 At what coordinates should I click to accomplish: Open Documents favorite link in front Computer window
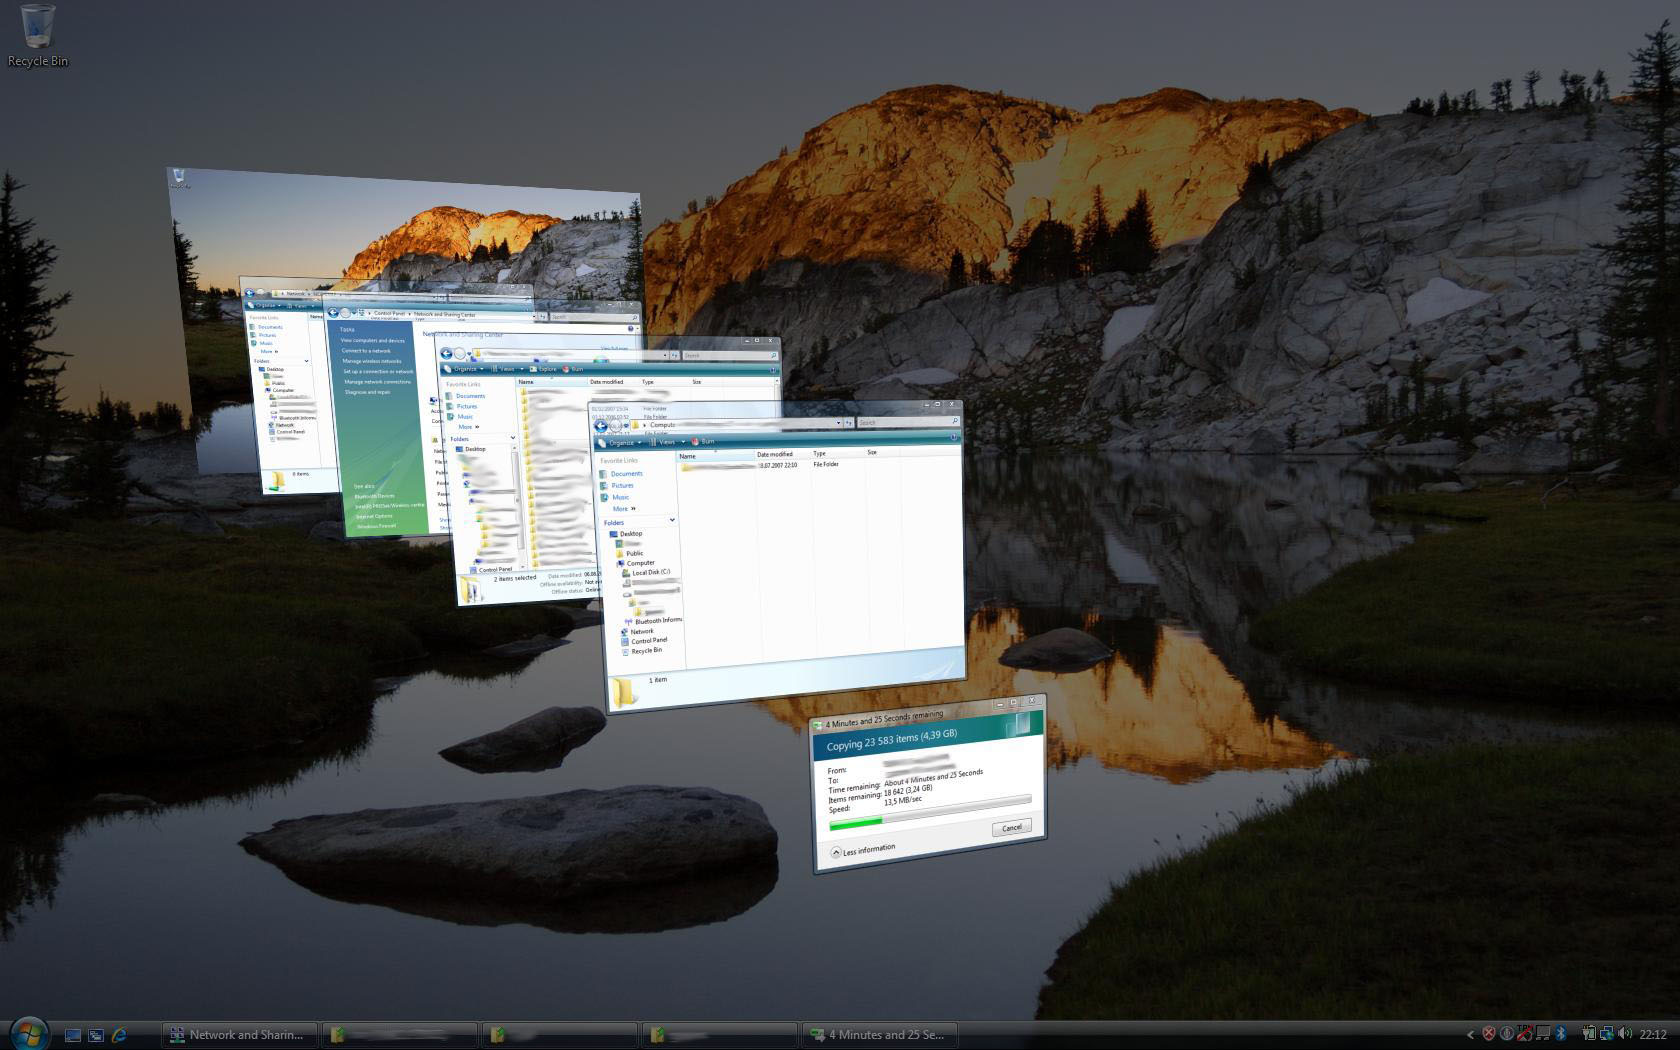(621, 474)
